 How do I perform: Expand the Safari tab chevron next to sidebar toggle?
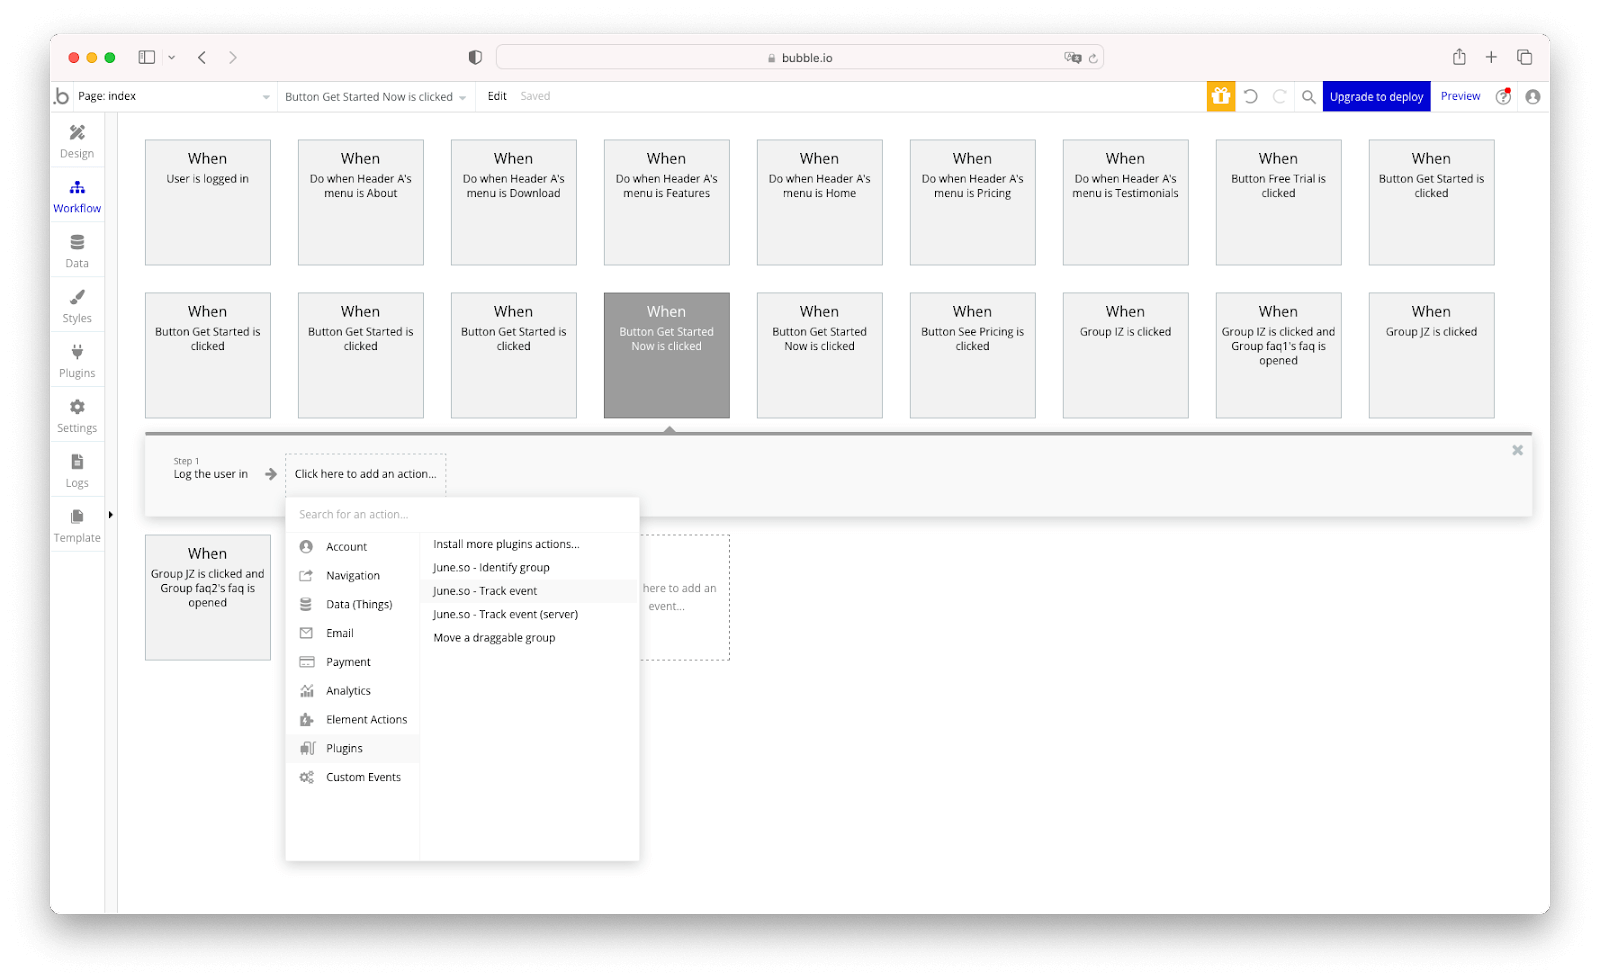[171, 57]
